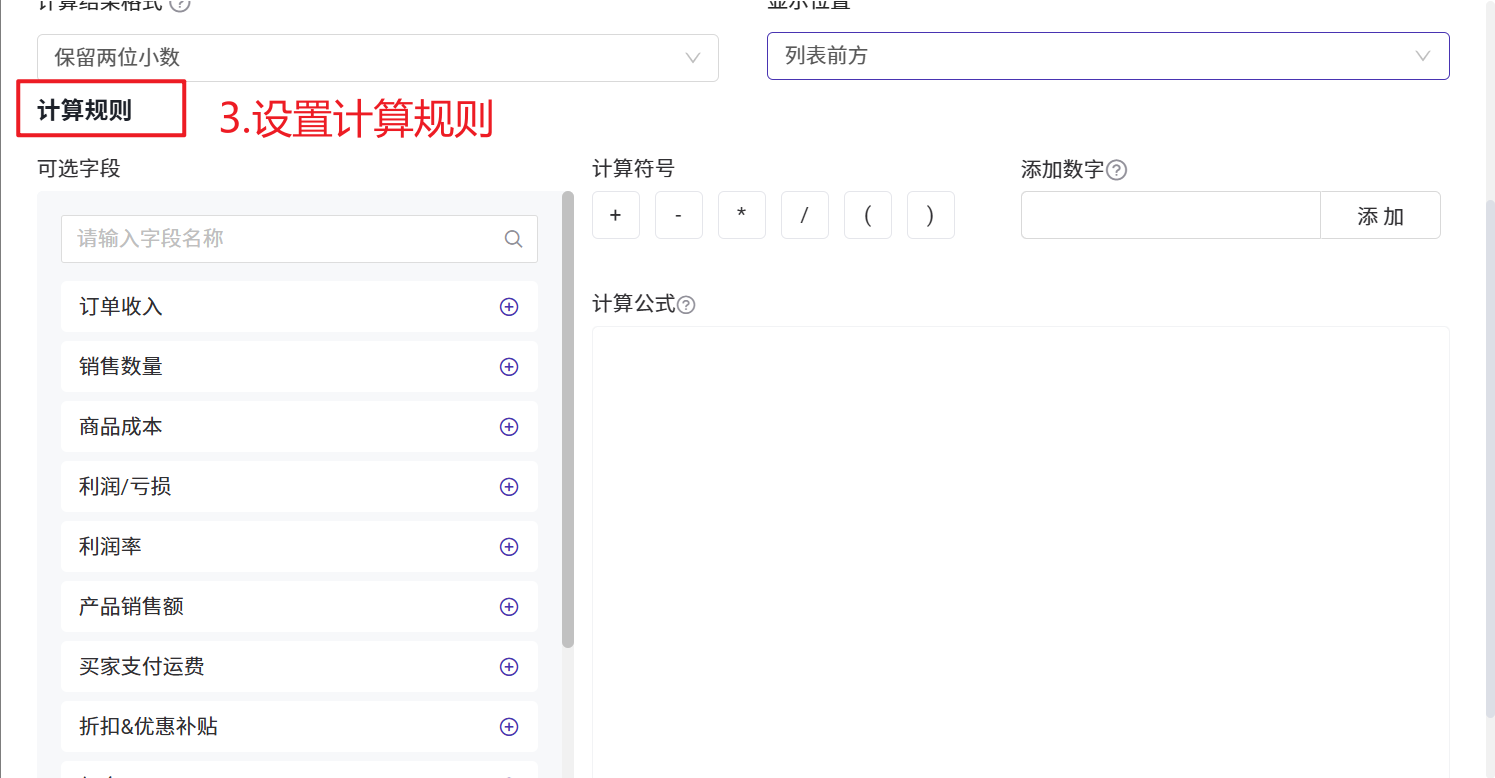1495x778 pixels.
Task: Insert the plus operator symbol
Action: (x=616, y=216)
